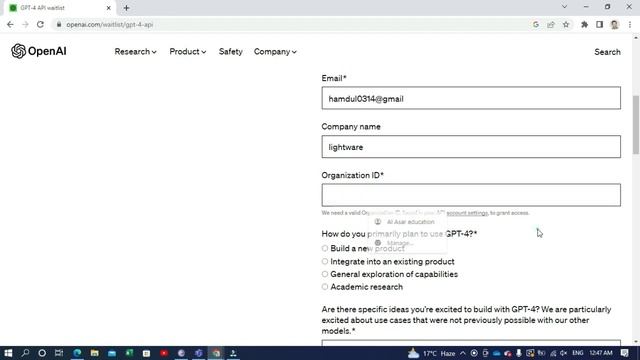This screenshot has width=640, height=360.
Task: Bookmark this page with the star icon
Action: click(x=566, y=24)
